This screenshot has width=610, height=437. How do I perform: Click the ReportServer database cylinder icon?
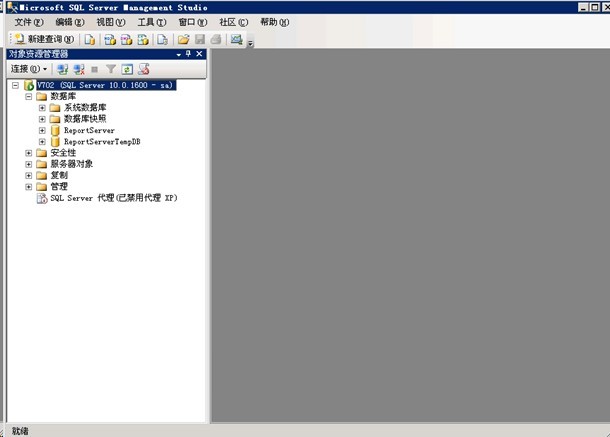tap(55, 130)
